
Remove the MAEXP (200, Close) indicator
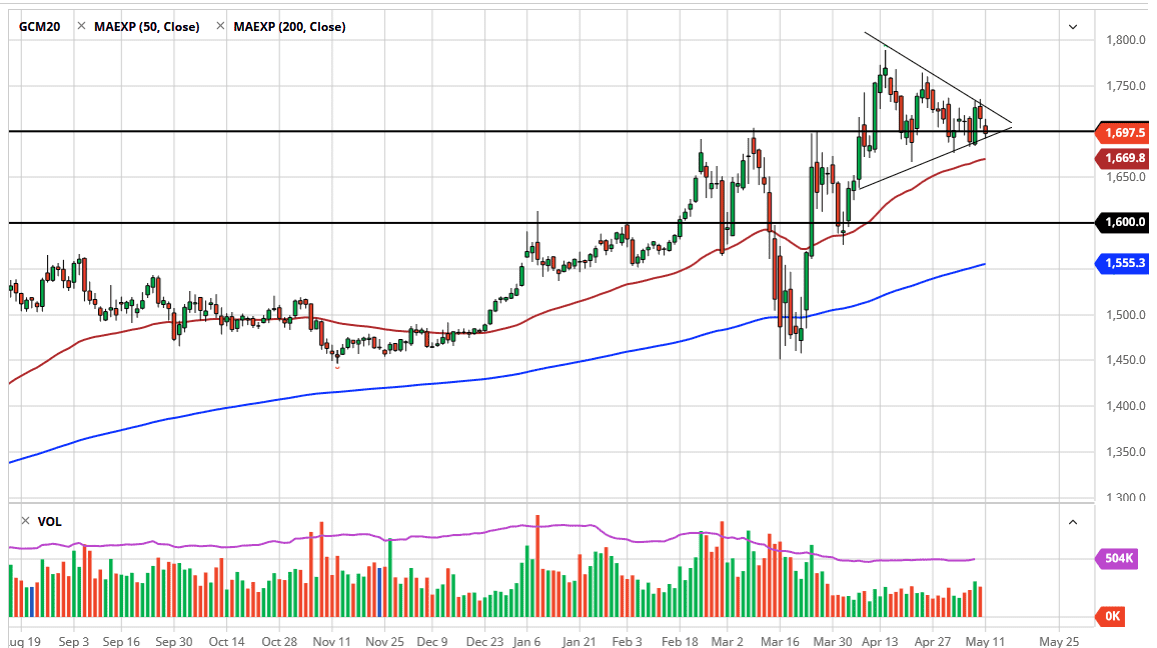[x=220, y=27]
